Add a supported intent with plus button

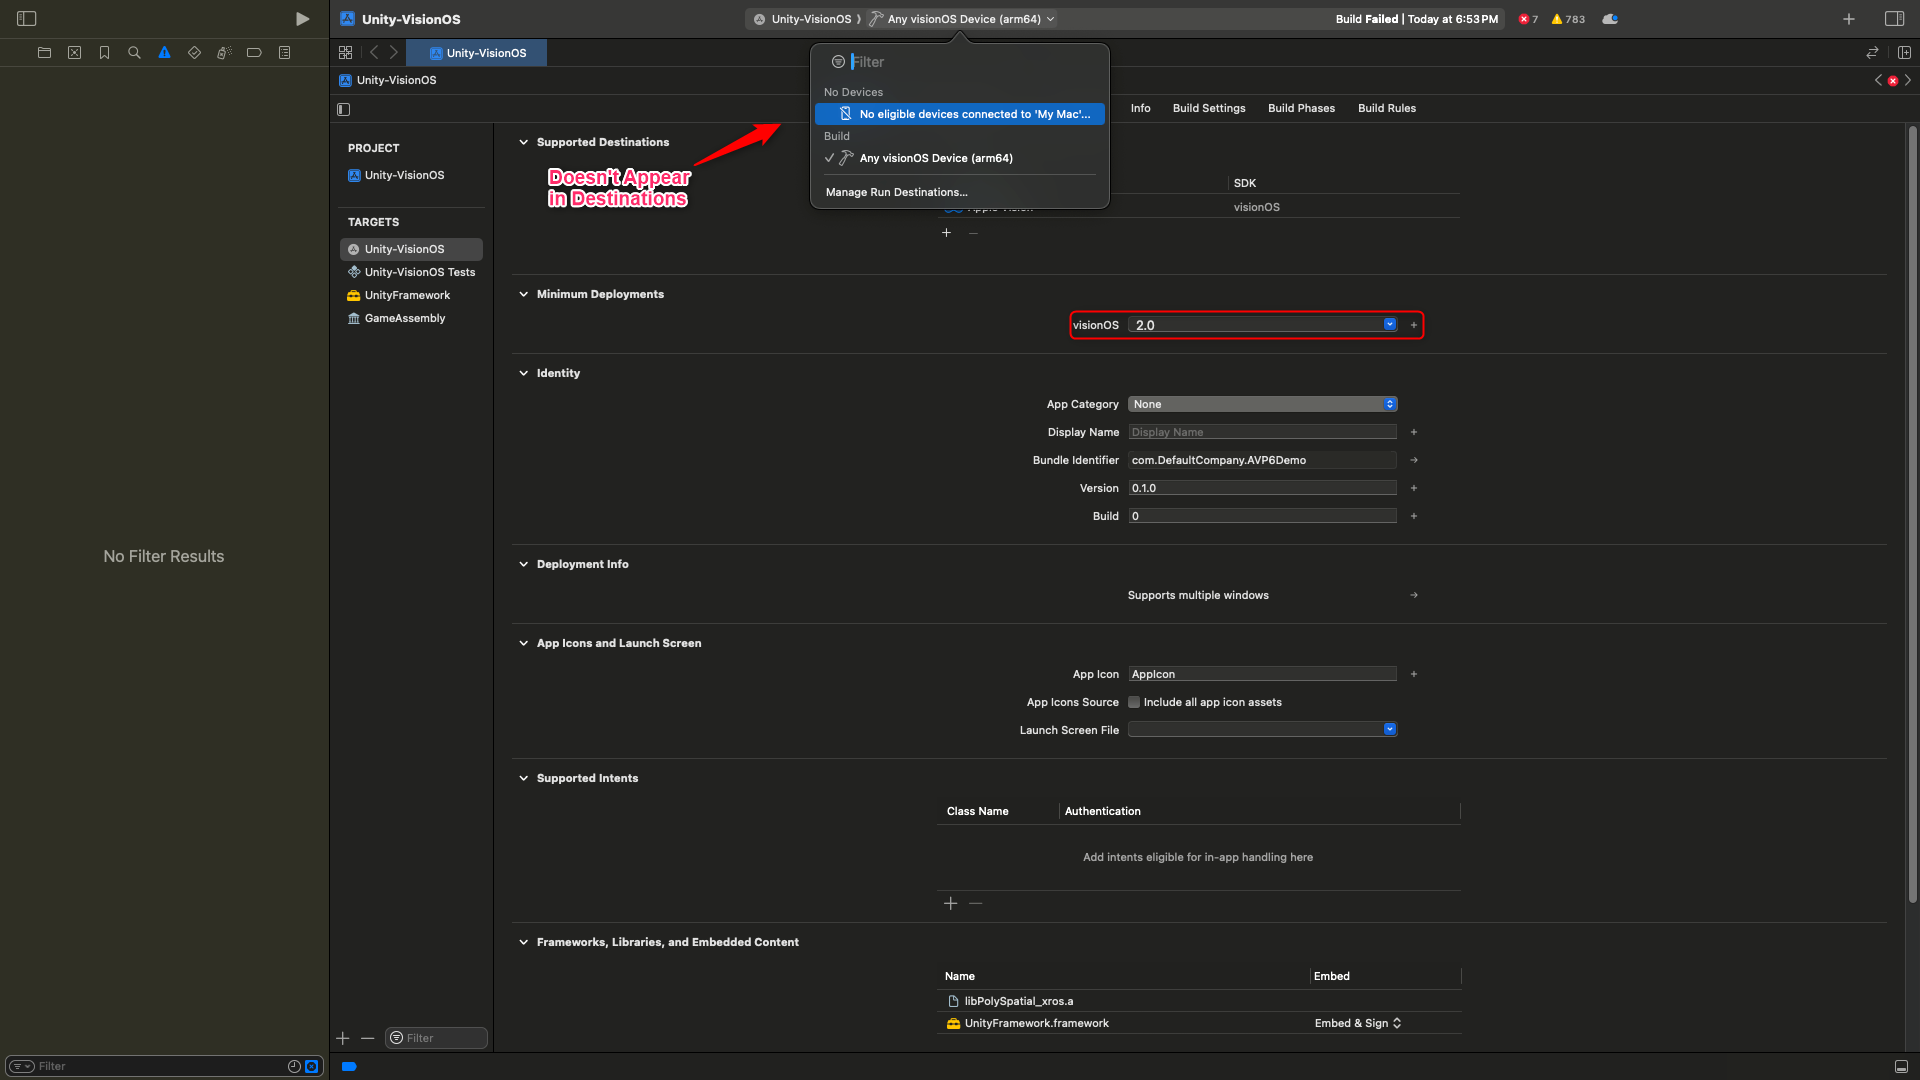(950, 903)
